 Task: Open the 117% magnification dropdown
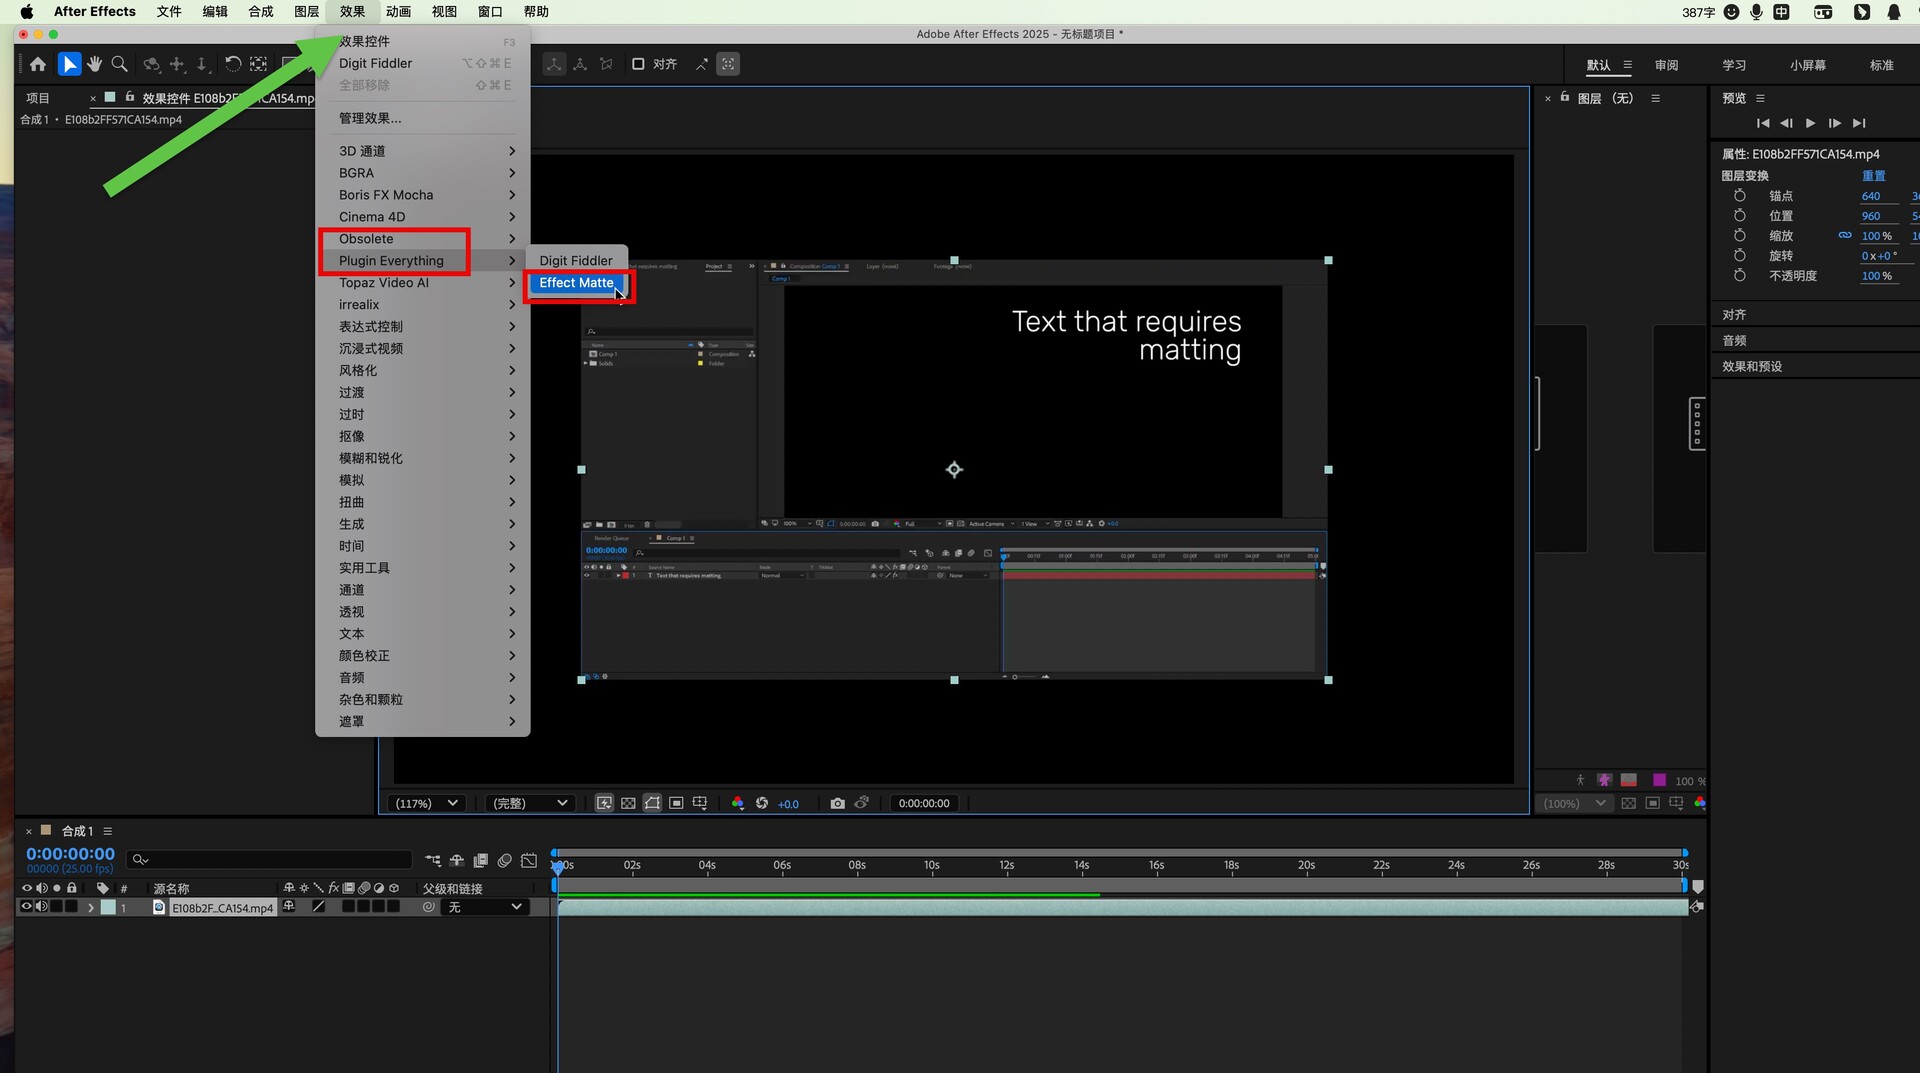click(x=426, y=803)
